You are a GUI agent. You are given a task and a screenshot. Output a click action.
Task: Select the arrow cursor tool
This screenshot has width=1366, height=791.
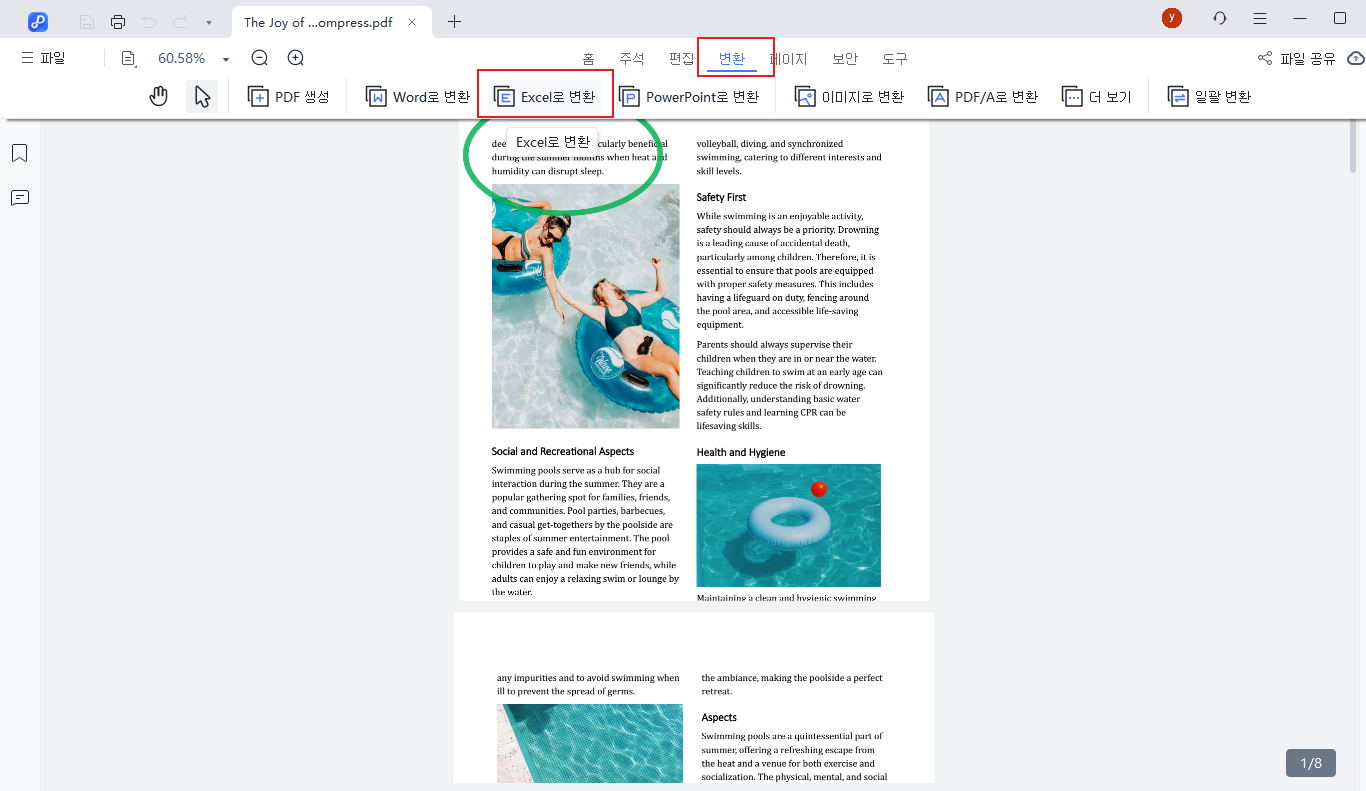click(202, 97)
